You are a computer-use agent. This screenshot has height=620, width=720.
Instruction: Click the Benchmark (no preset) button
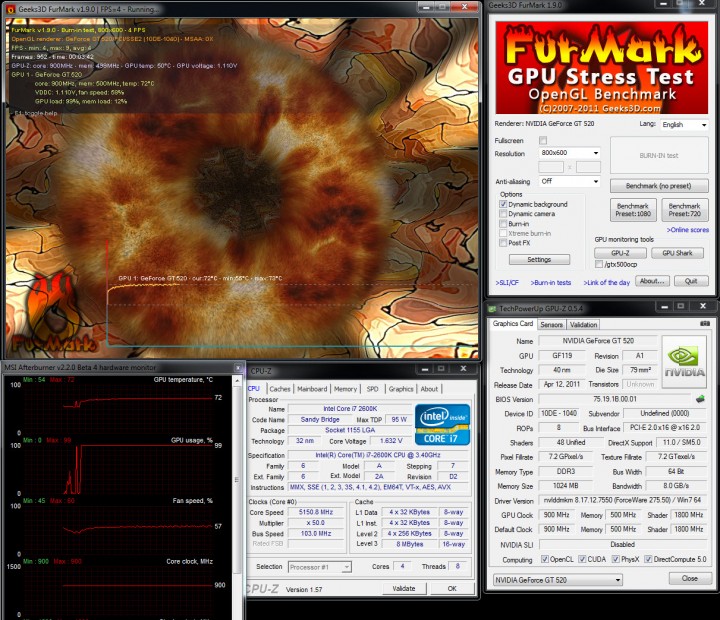[x=659, y=186]
